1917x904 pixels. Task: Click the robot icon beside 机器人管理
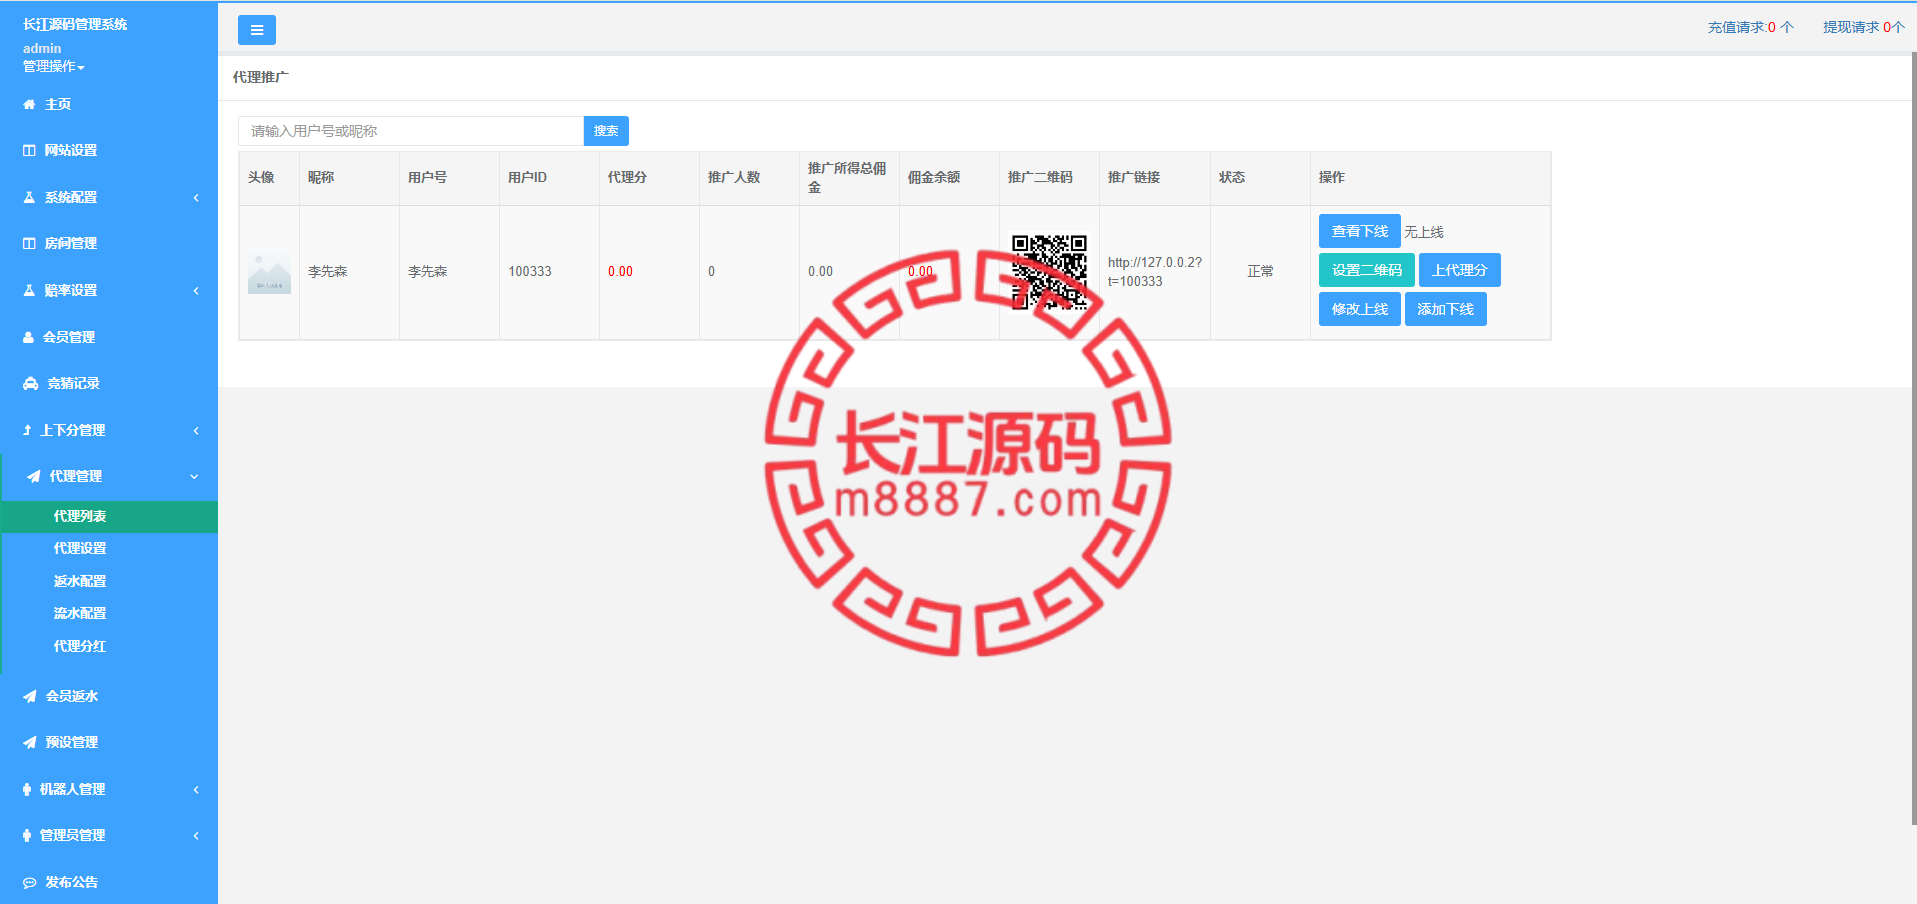tap(27, 789)
